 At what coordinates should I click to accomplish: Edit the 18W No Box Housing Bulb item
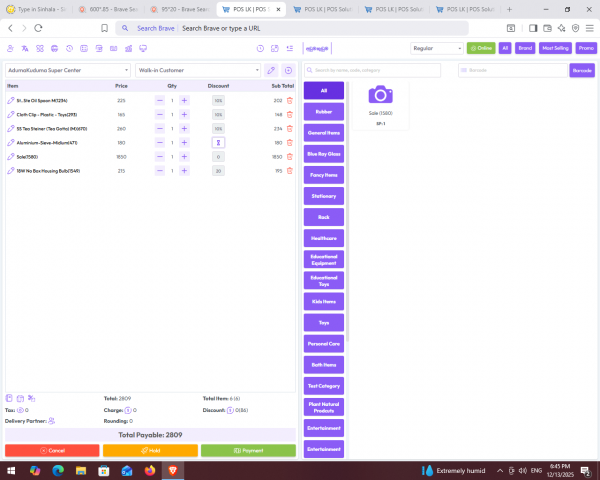pyautogui.click(x=11, y=171)
